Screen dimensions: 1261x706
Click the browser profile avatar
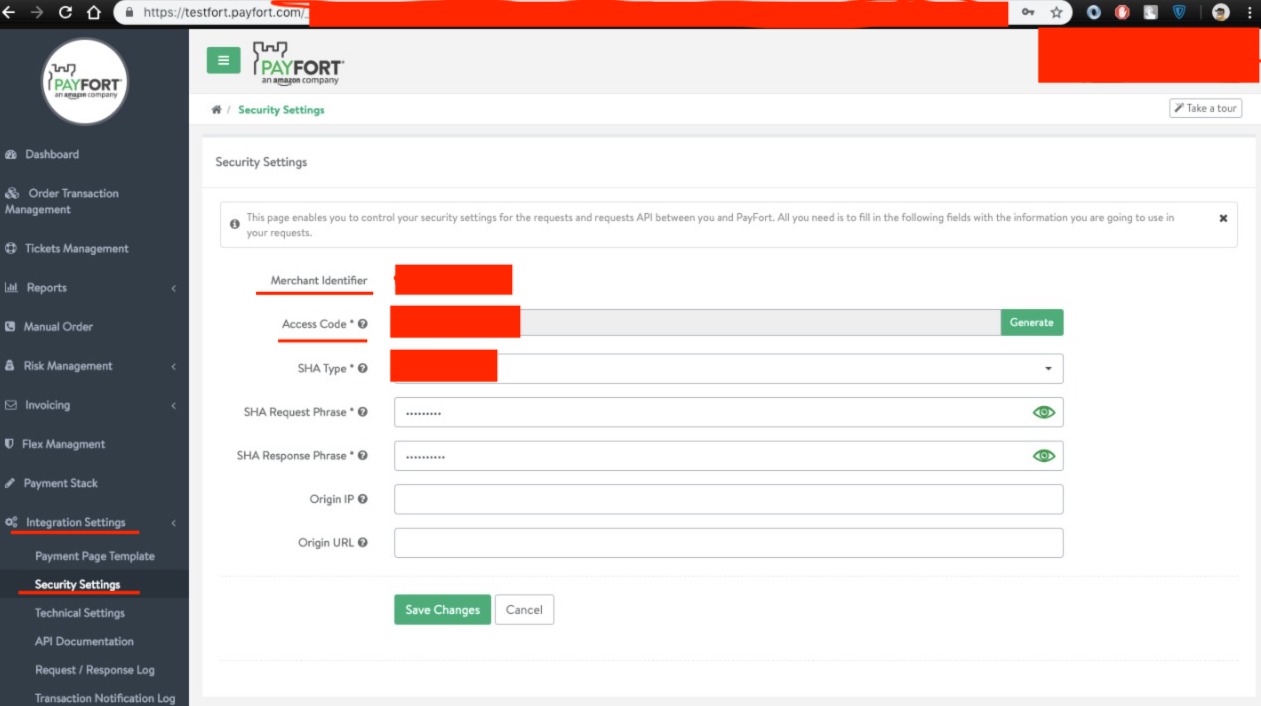pyautogui.click(x=1220, y=13)
